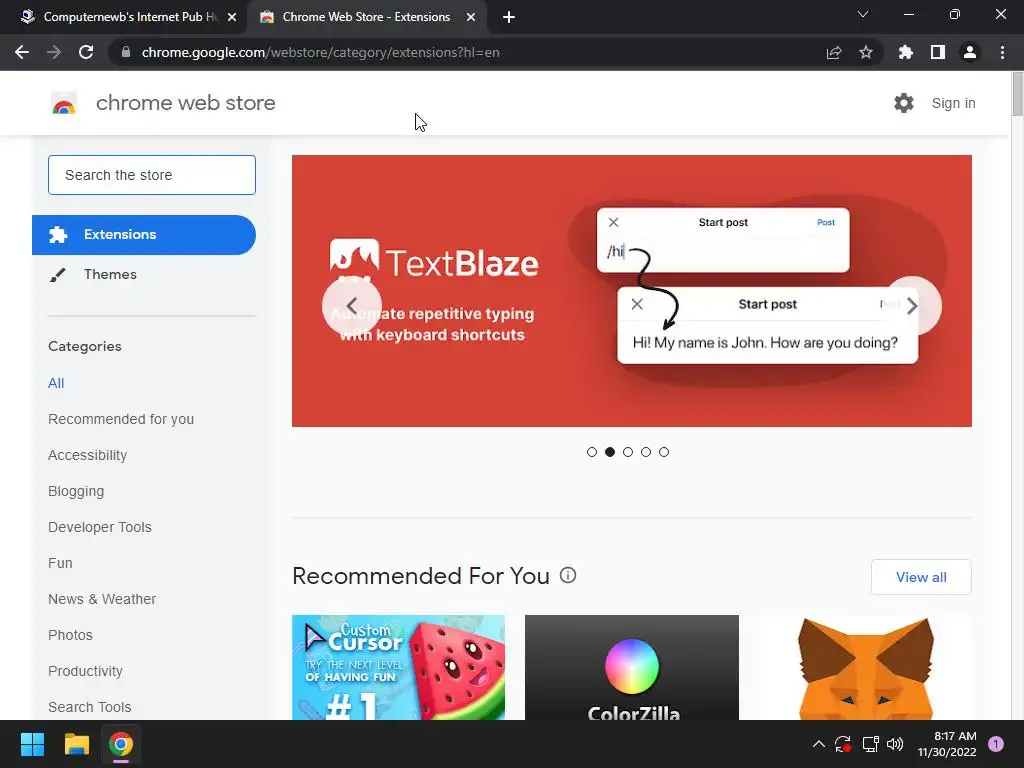Open a new tab with plus button
The height and width of the screenshot is (768, 1024).
(509, 18)
